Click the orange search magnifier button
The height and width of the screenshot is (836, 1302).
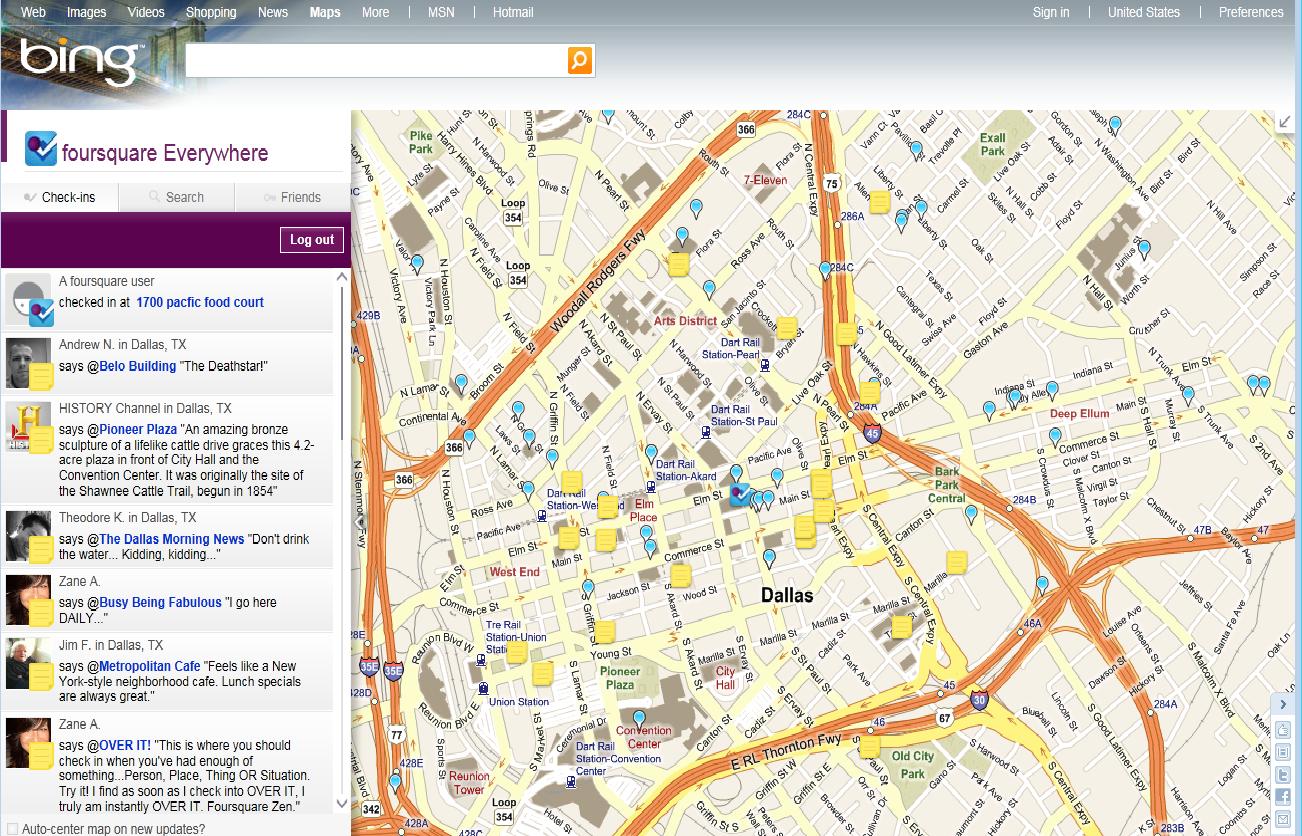[x=580, y=60]
